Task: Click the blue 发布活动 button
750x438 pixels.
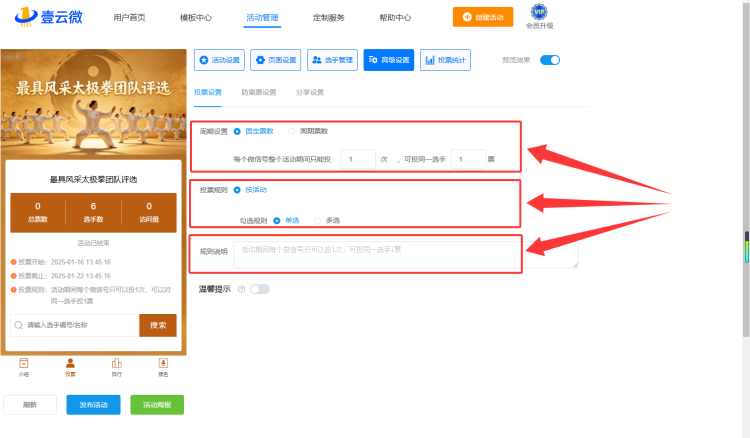Action: click(93, 405)
